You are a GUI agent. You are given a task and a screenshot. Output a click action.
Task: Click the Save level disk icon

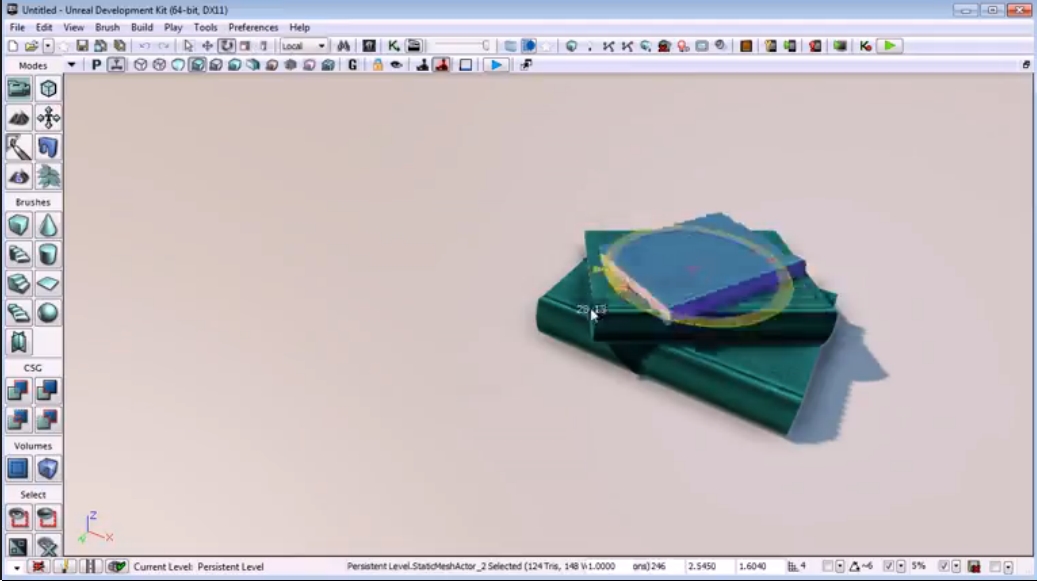coord(82,46)
